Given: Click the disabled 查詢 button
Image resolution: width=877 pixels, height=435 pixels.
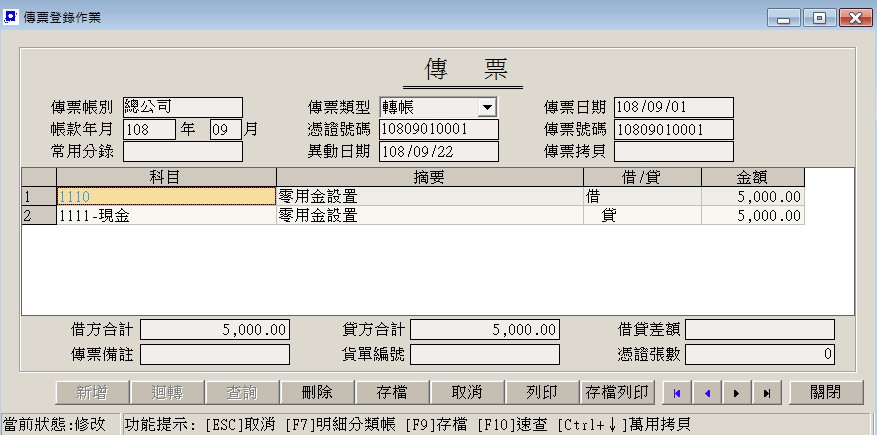Looking at the screenshot, I should (x=242, y=393).
